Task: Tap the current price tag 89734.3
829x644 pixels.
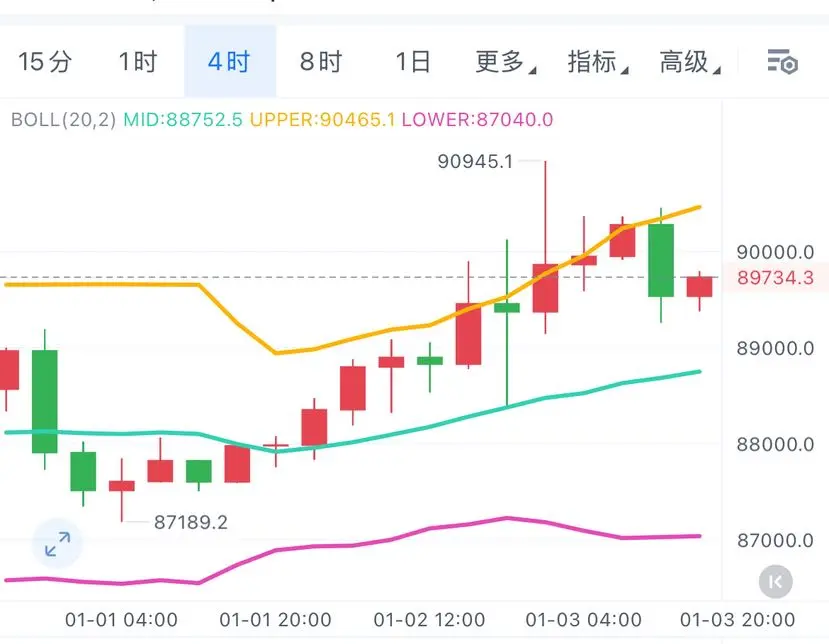Action: [775, 278]
